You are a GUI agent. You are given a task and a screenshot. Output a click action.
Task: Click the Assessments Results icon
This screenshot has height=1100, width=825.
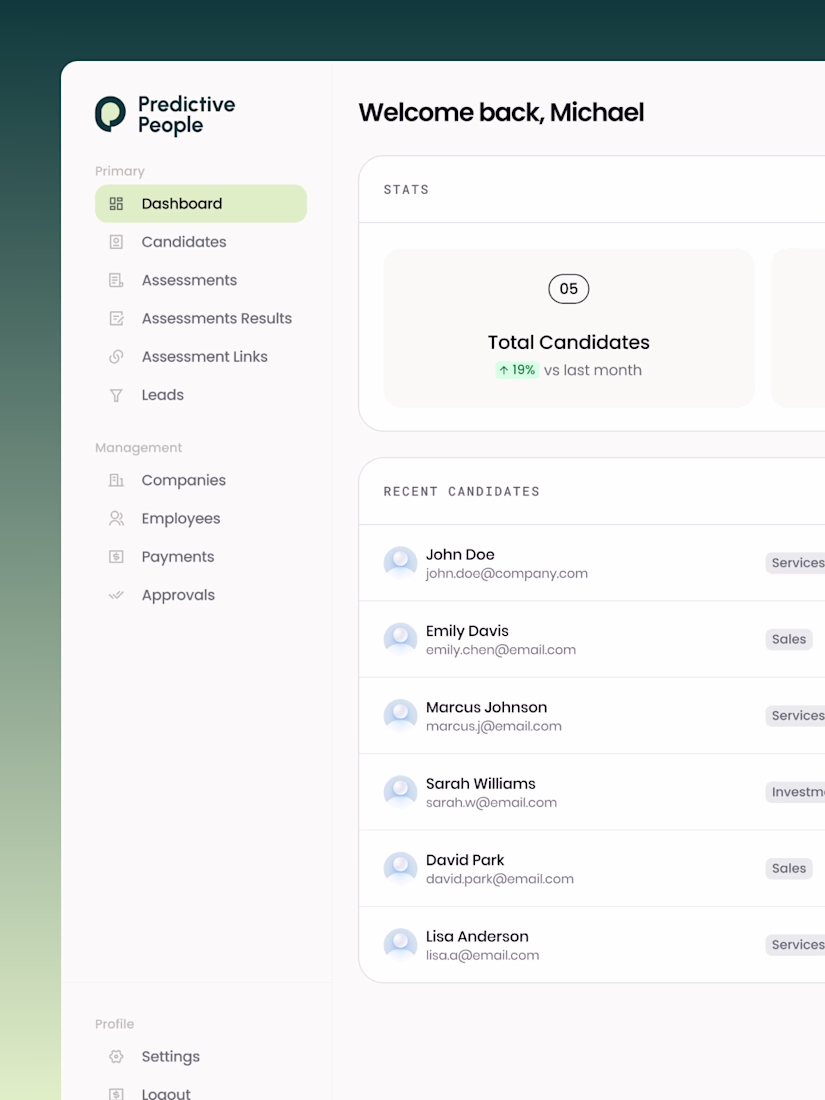coord(116,318)
